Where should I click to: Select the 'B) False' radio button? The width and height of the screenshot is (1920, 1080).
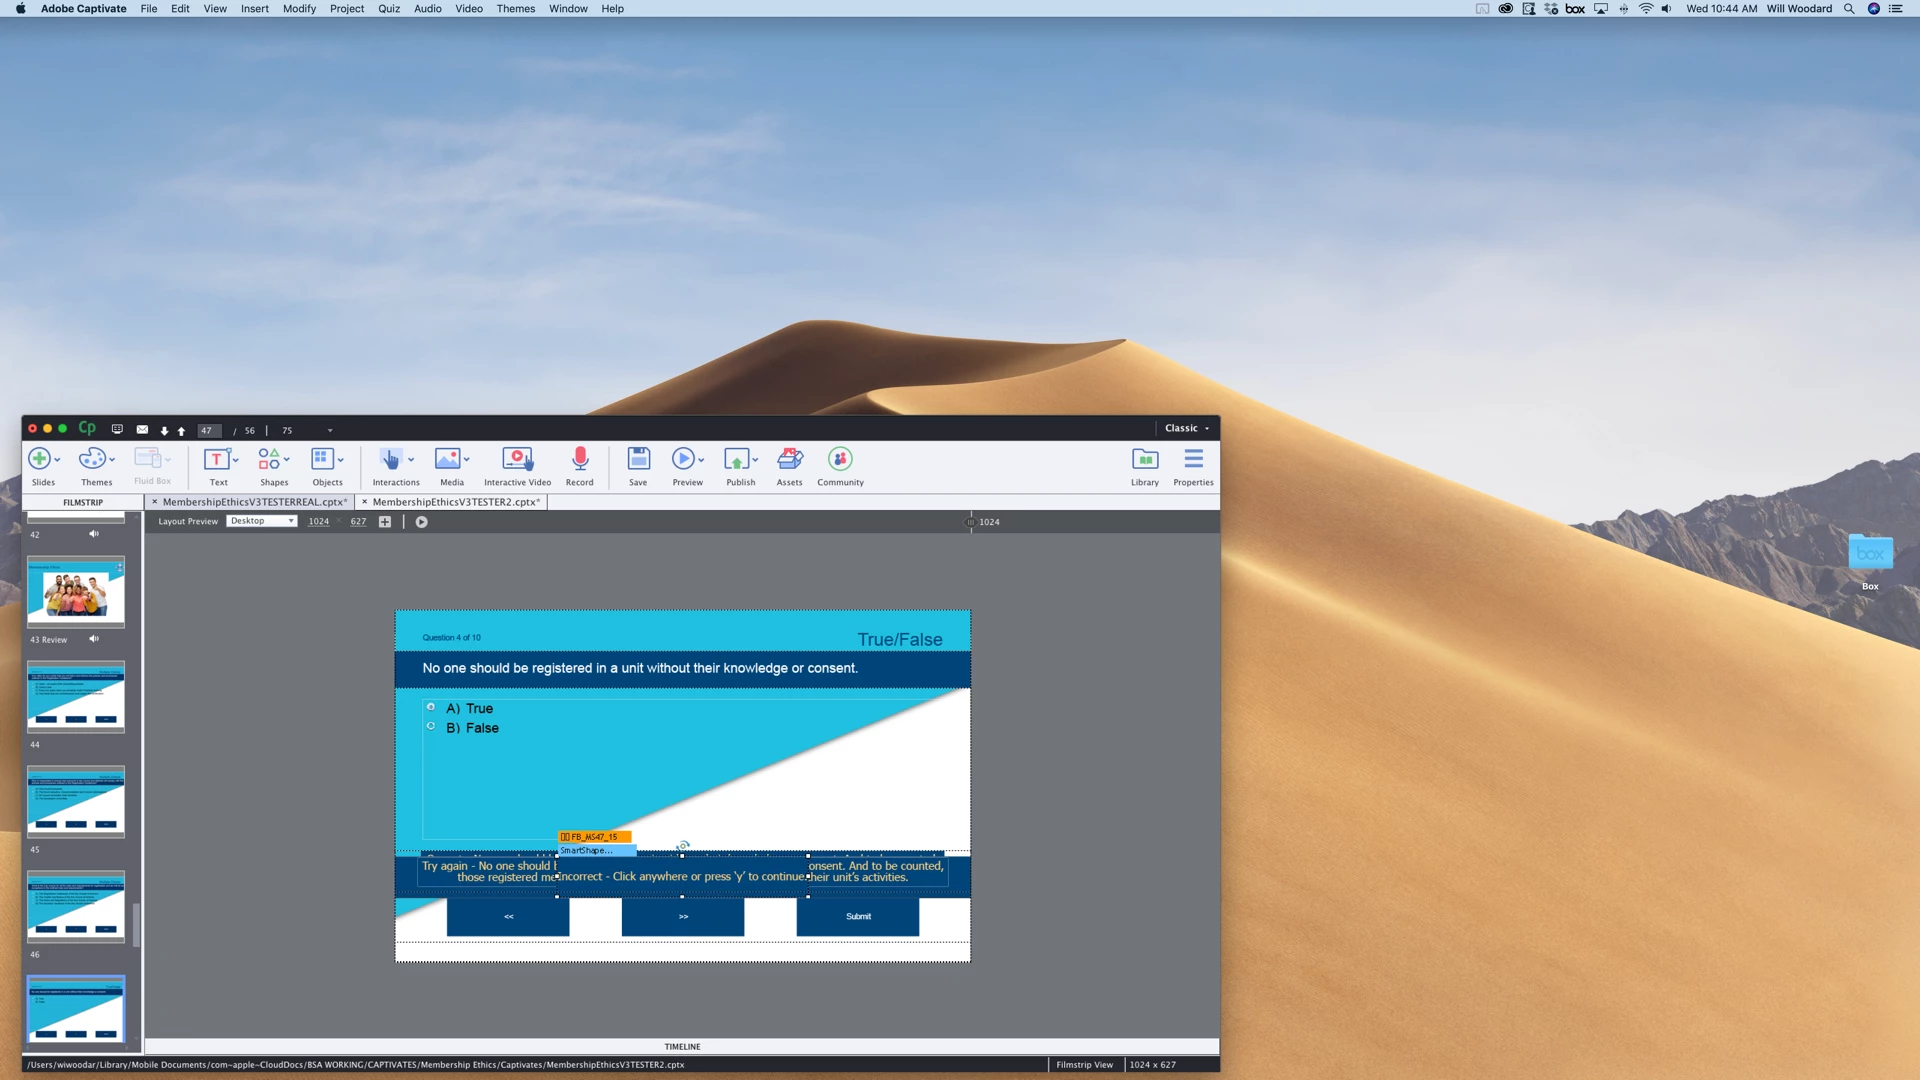(431, 727)
